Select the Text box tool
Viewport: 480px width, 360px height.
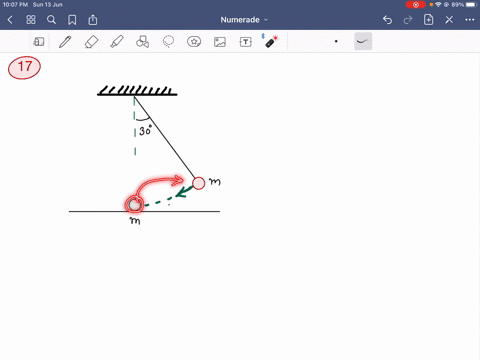pos(246,42)
